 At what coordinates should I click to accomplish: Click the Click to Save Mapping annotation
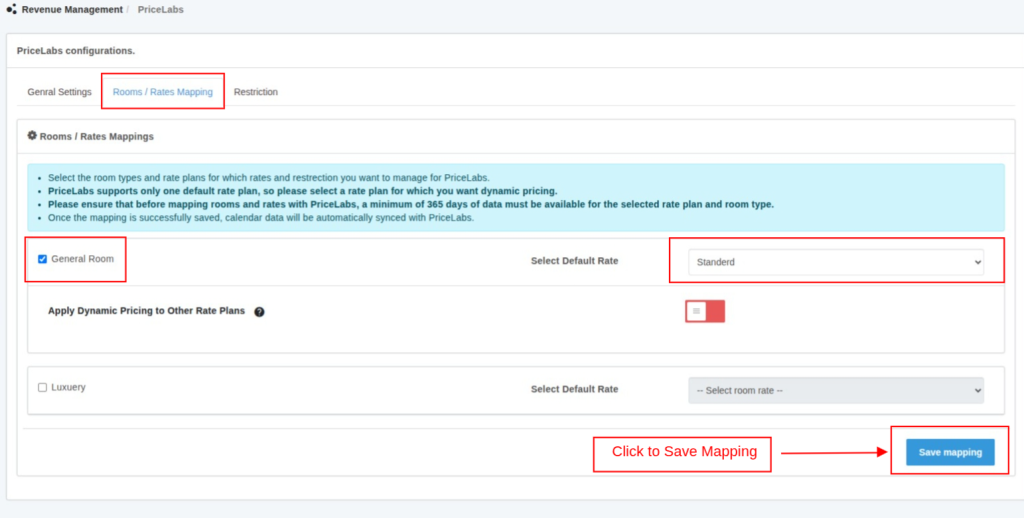684,452
